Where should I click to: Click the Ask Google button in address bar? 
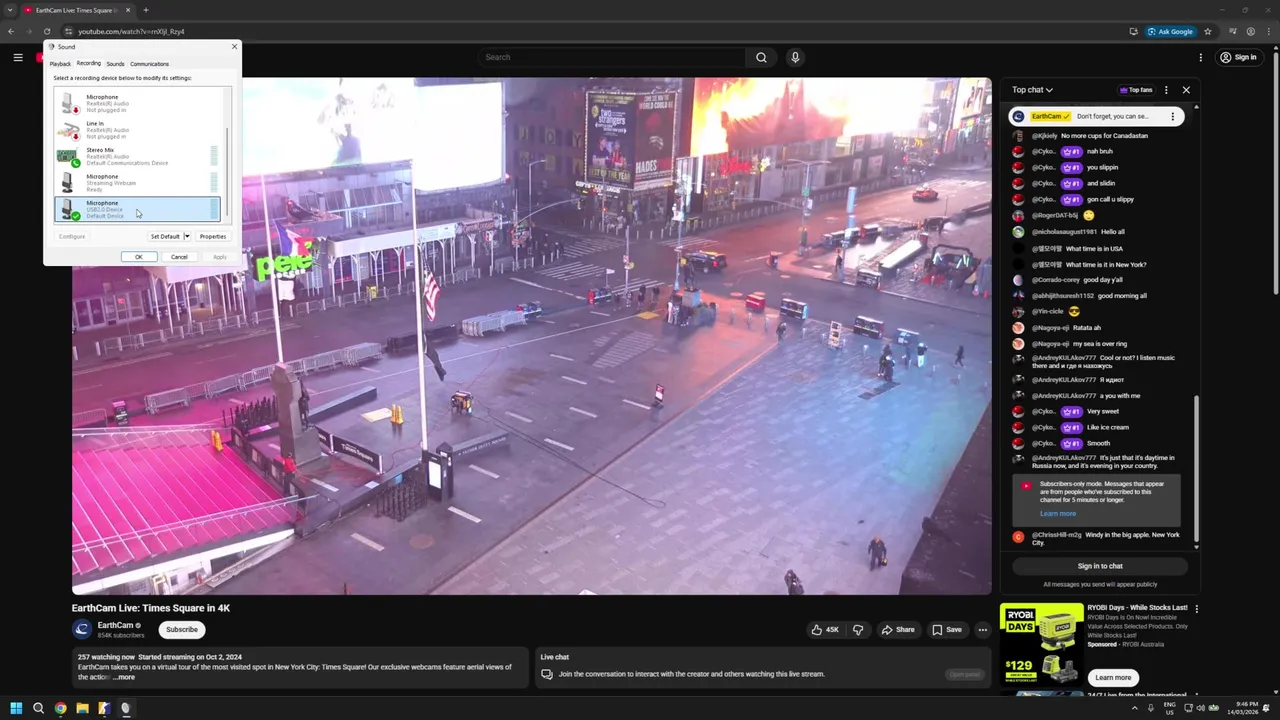[x=1171, y=31]
